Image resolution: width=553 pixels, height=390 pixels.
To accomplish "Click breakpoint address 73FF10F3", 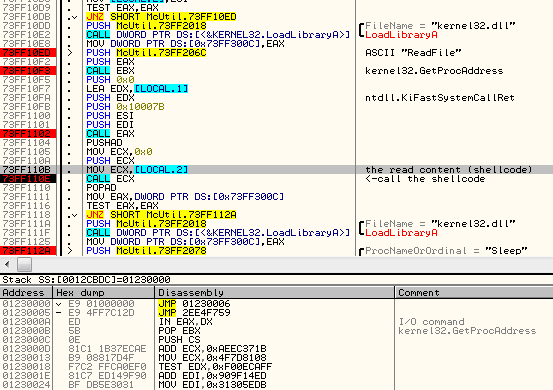I will click(x=28, y=71).
